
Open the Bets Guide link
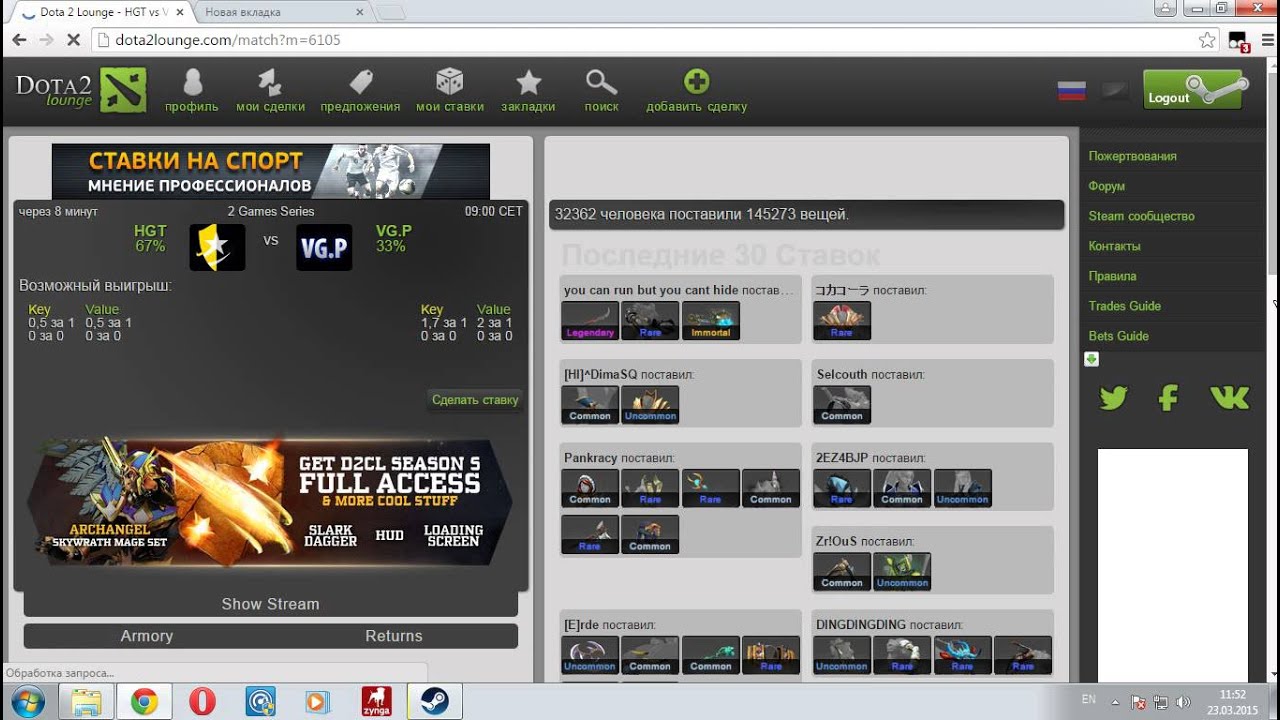tap(1118, 336)
